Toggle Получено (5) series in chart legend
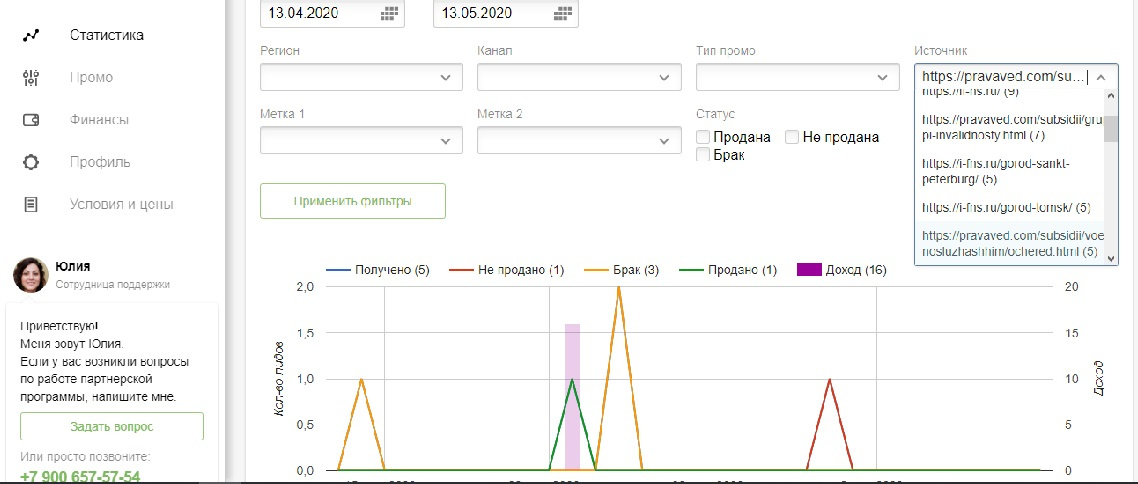The height and width of the screenshot is (484, 1138). click(377, 270)
